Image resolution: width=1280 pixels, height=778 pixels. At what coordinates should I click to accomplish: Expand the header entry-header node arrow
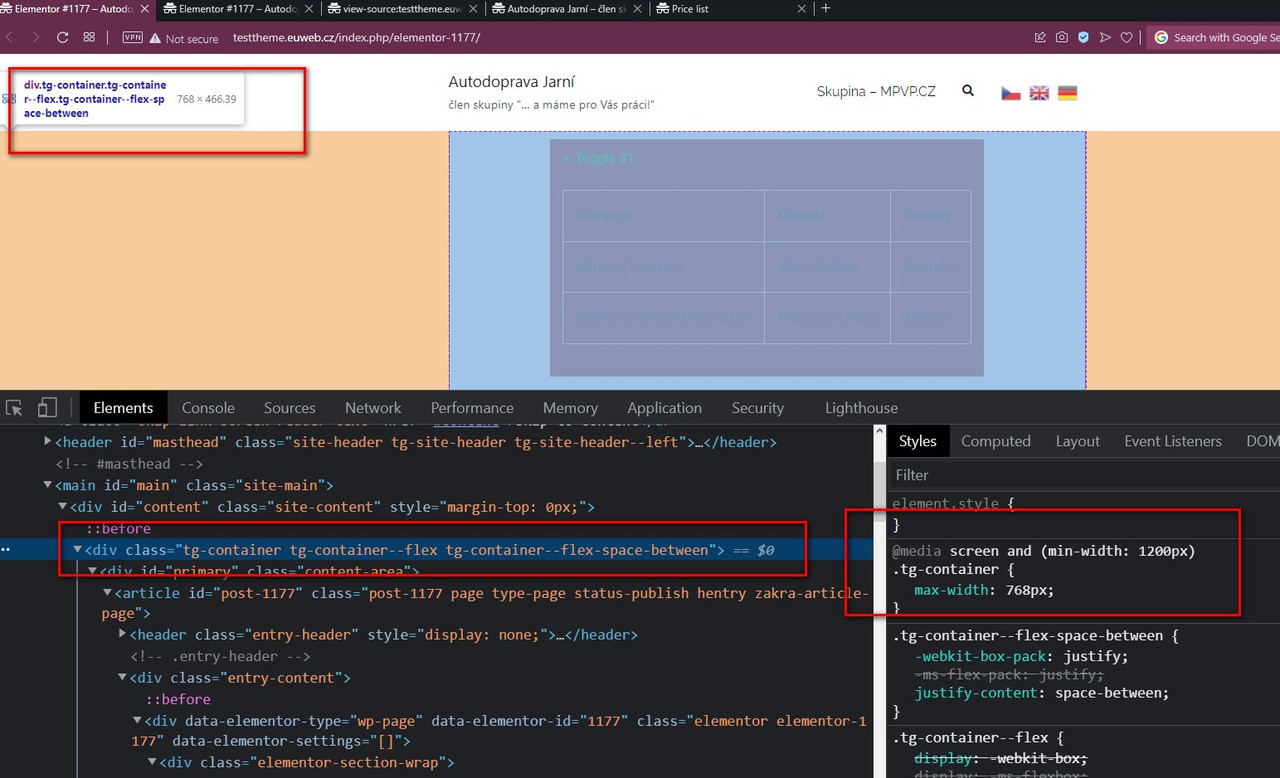[x=123, y=635]
